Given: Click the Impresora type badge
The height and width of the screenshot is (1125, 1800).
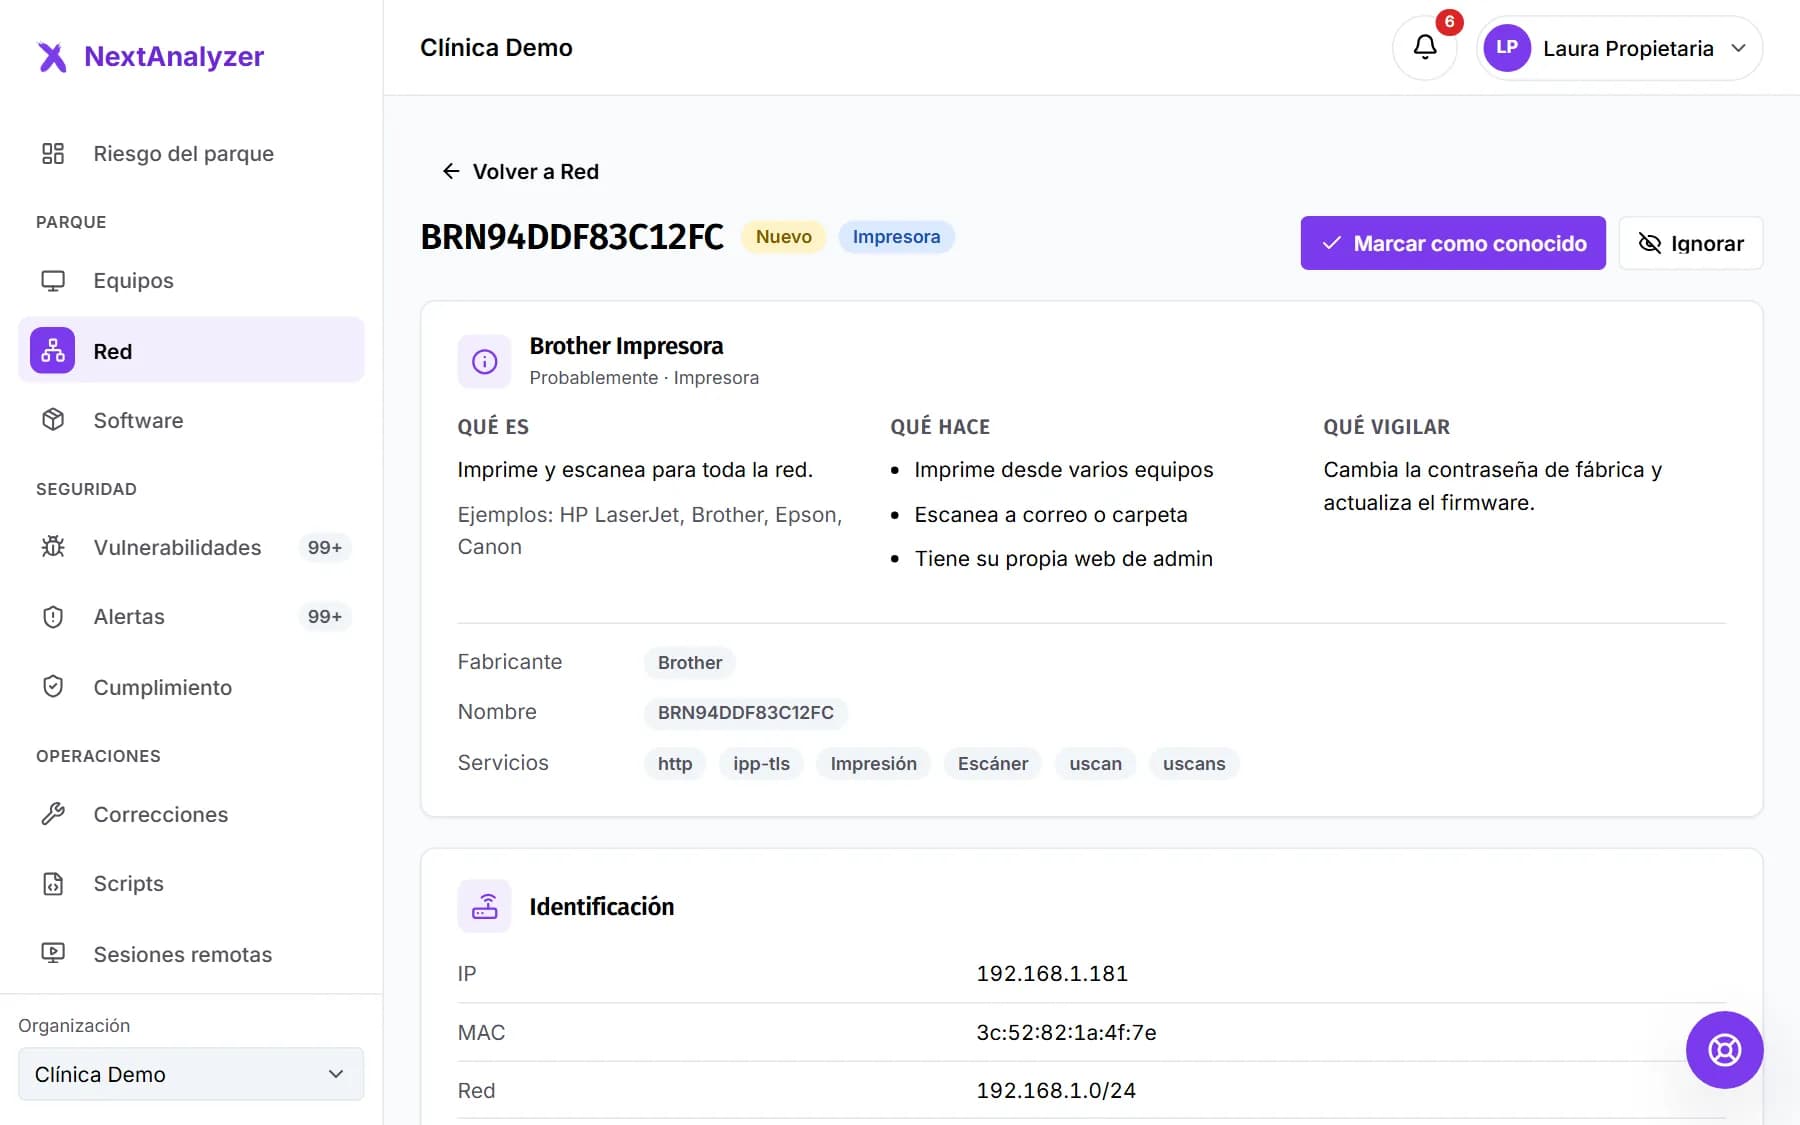Looking at the screenshot, I should 896,237.
